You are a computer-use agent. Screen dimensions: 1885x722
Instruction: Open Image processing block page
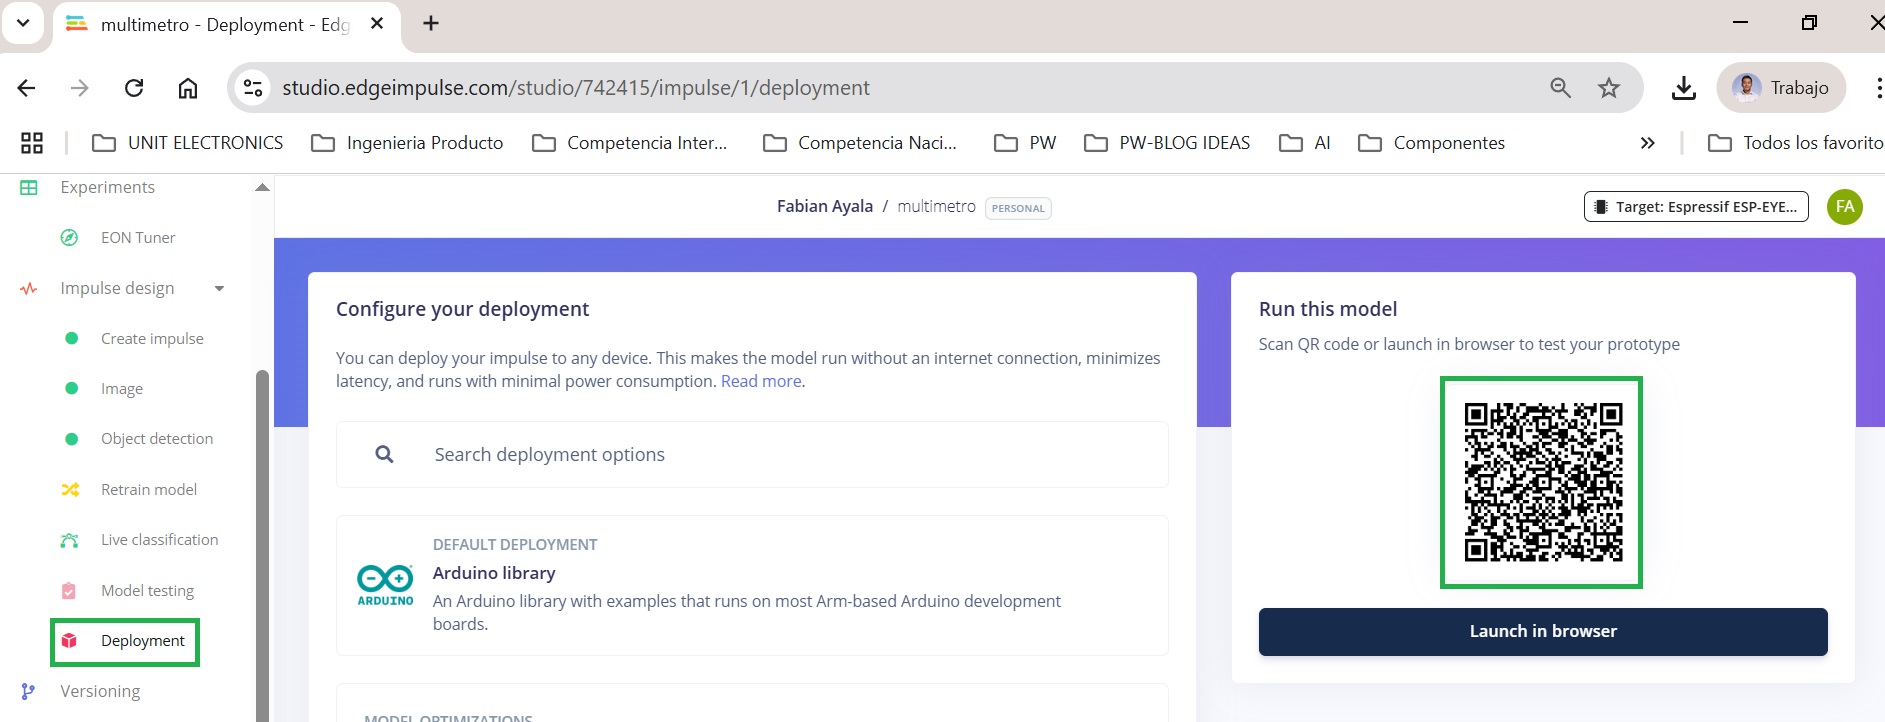[x=122, y=389]
